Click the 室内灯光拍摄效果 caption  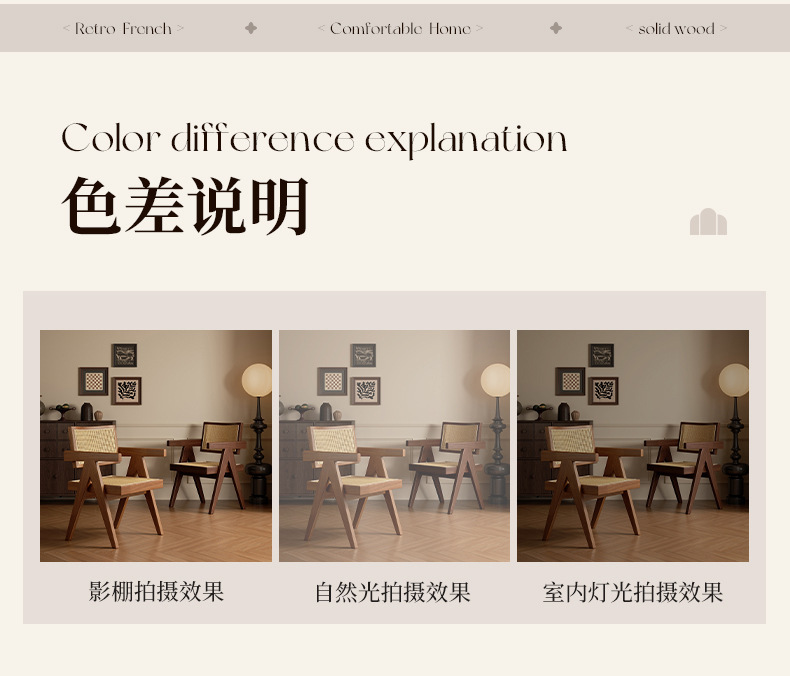633,592
